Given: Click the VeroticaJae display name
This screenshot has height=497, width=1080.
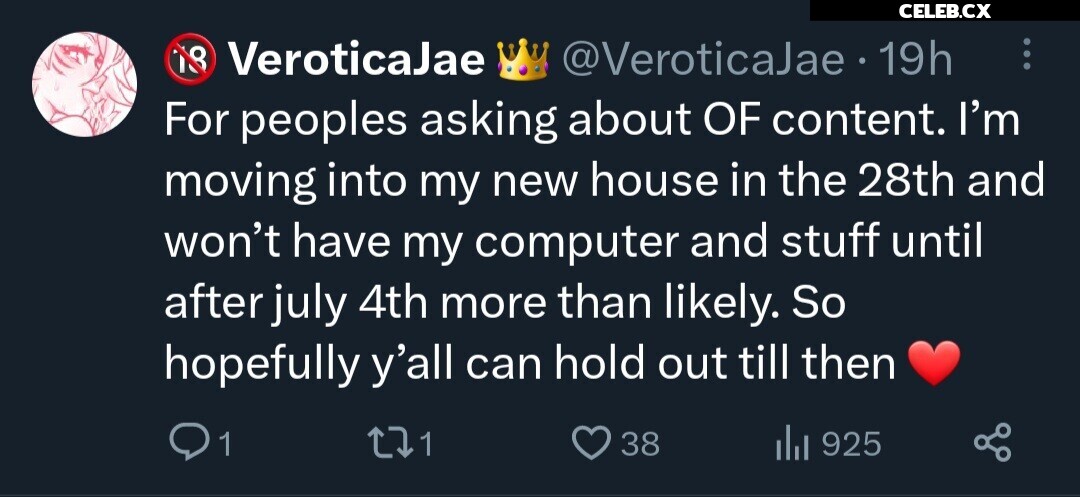Looking at the screenshot, I should 357,62.
